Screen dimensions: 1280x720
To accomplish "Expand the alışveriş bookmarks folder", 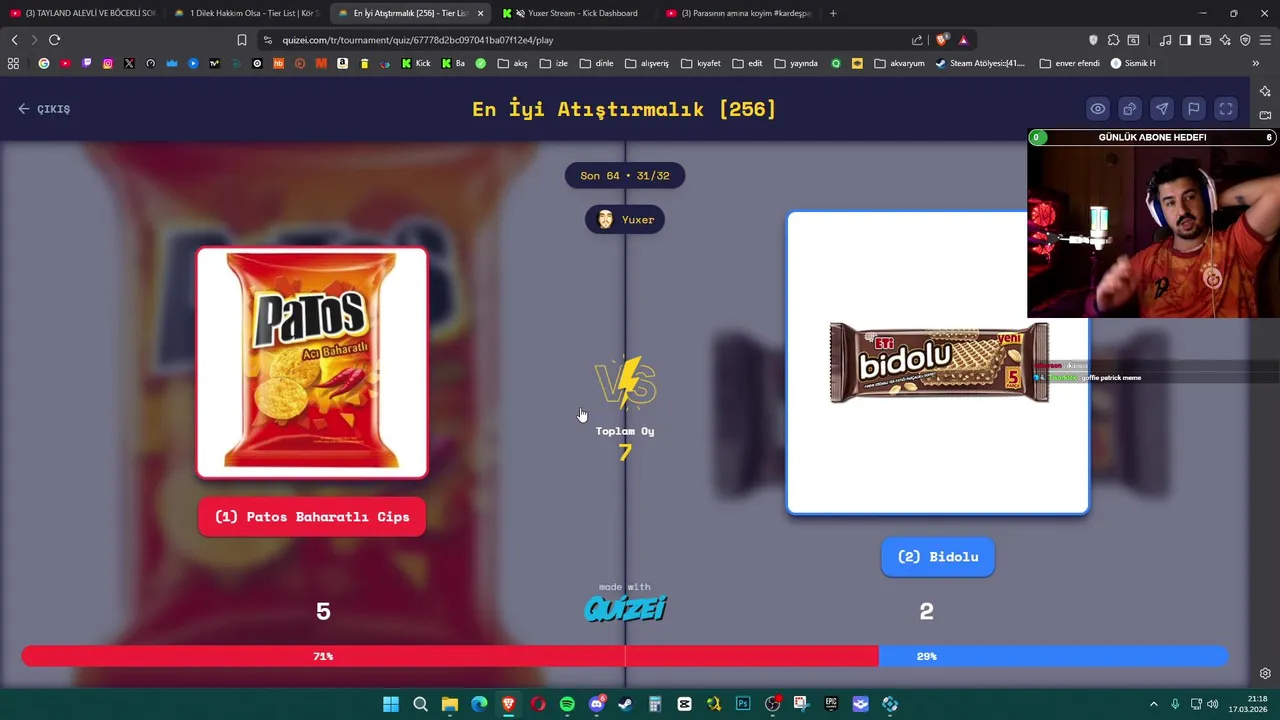I will point(647,63).
